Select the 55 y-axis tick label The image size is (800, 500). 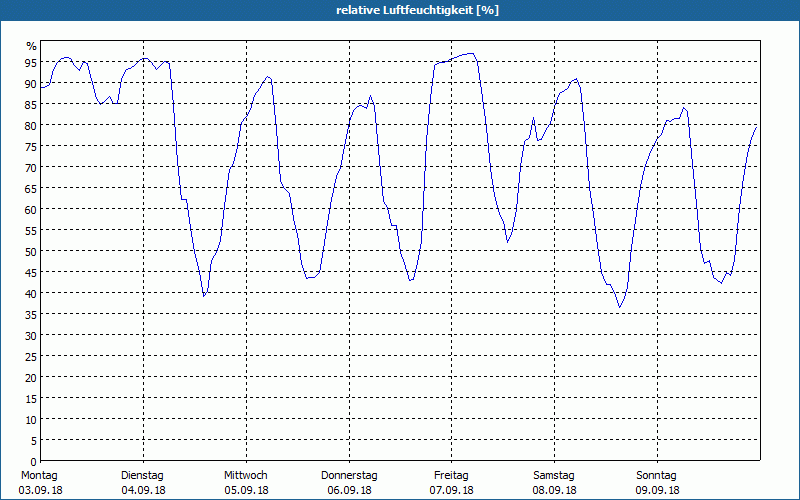pyautogui.click(x=31, y=230)
